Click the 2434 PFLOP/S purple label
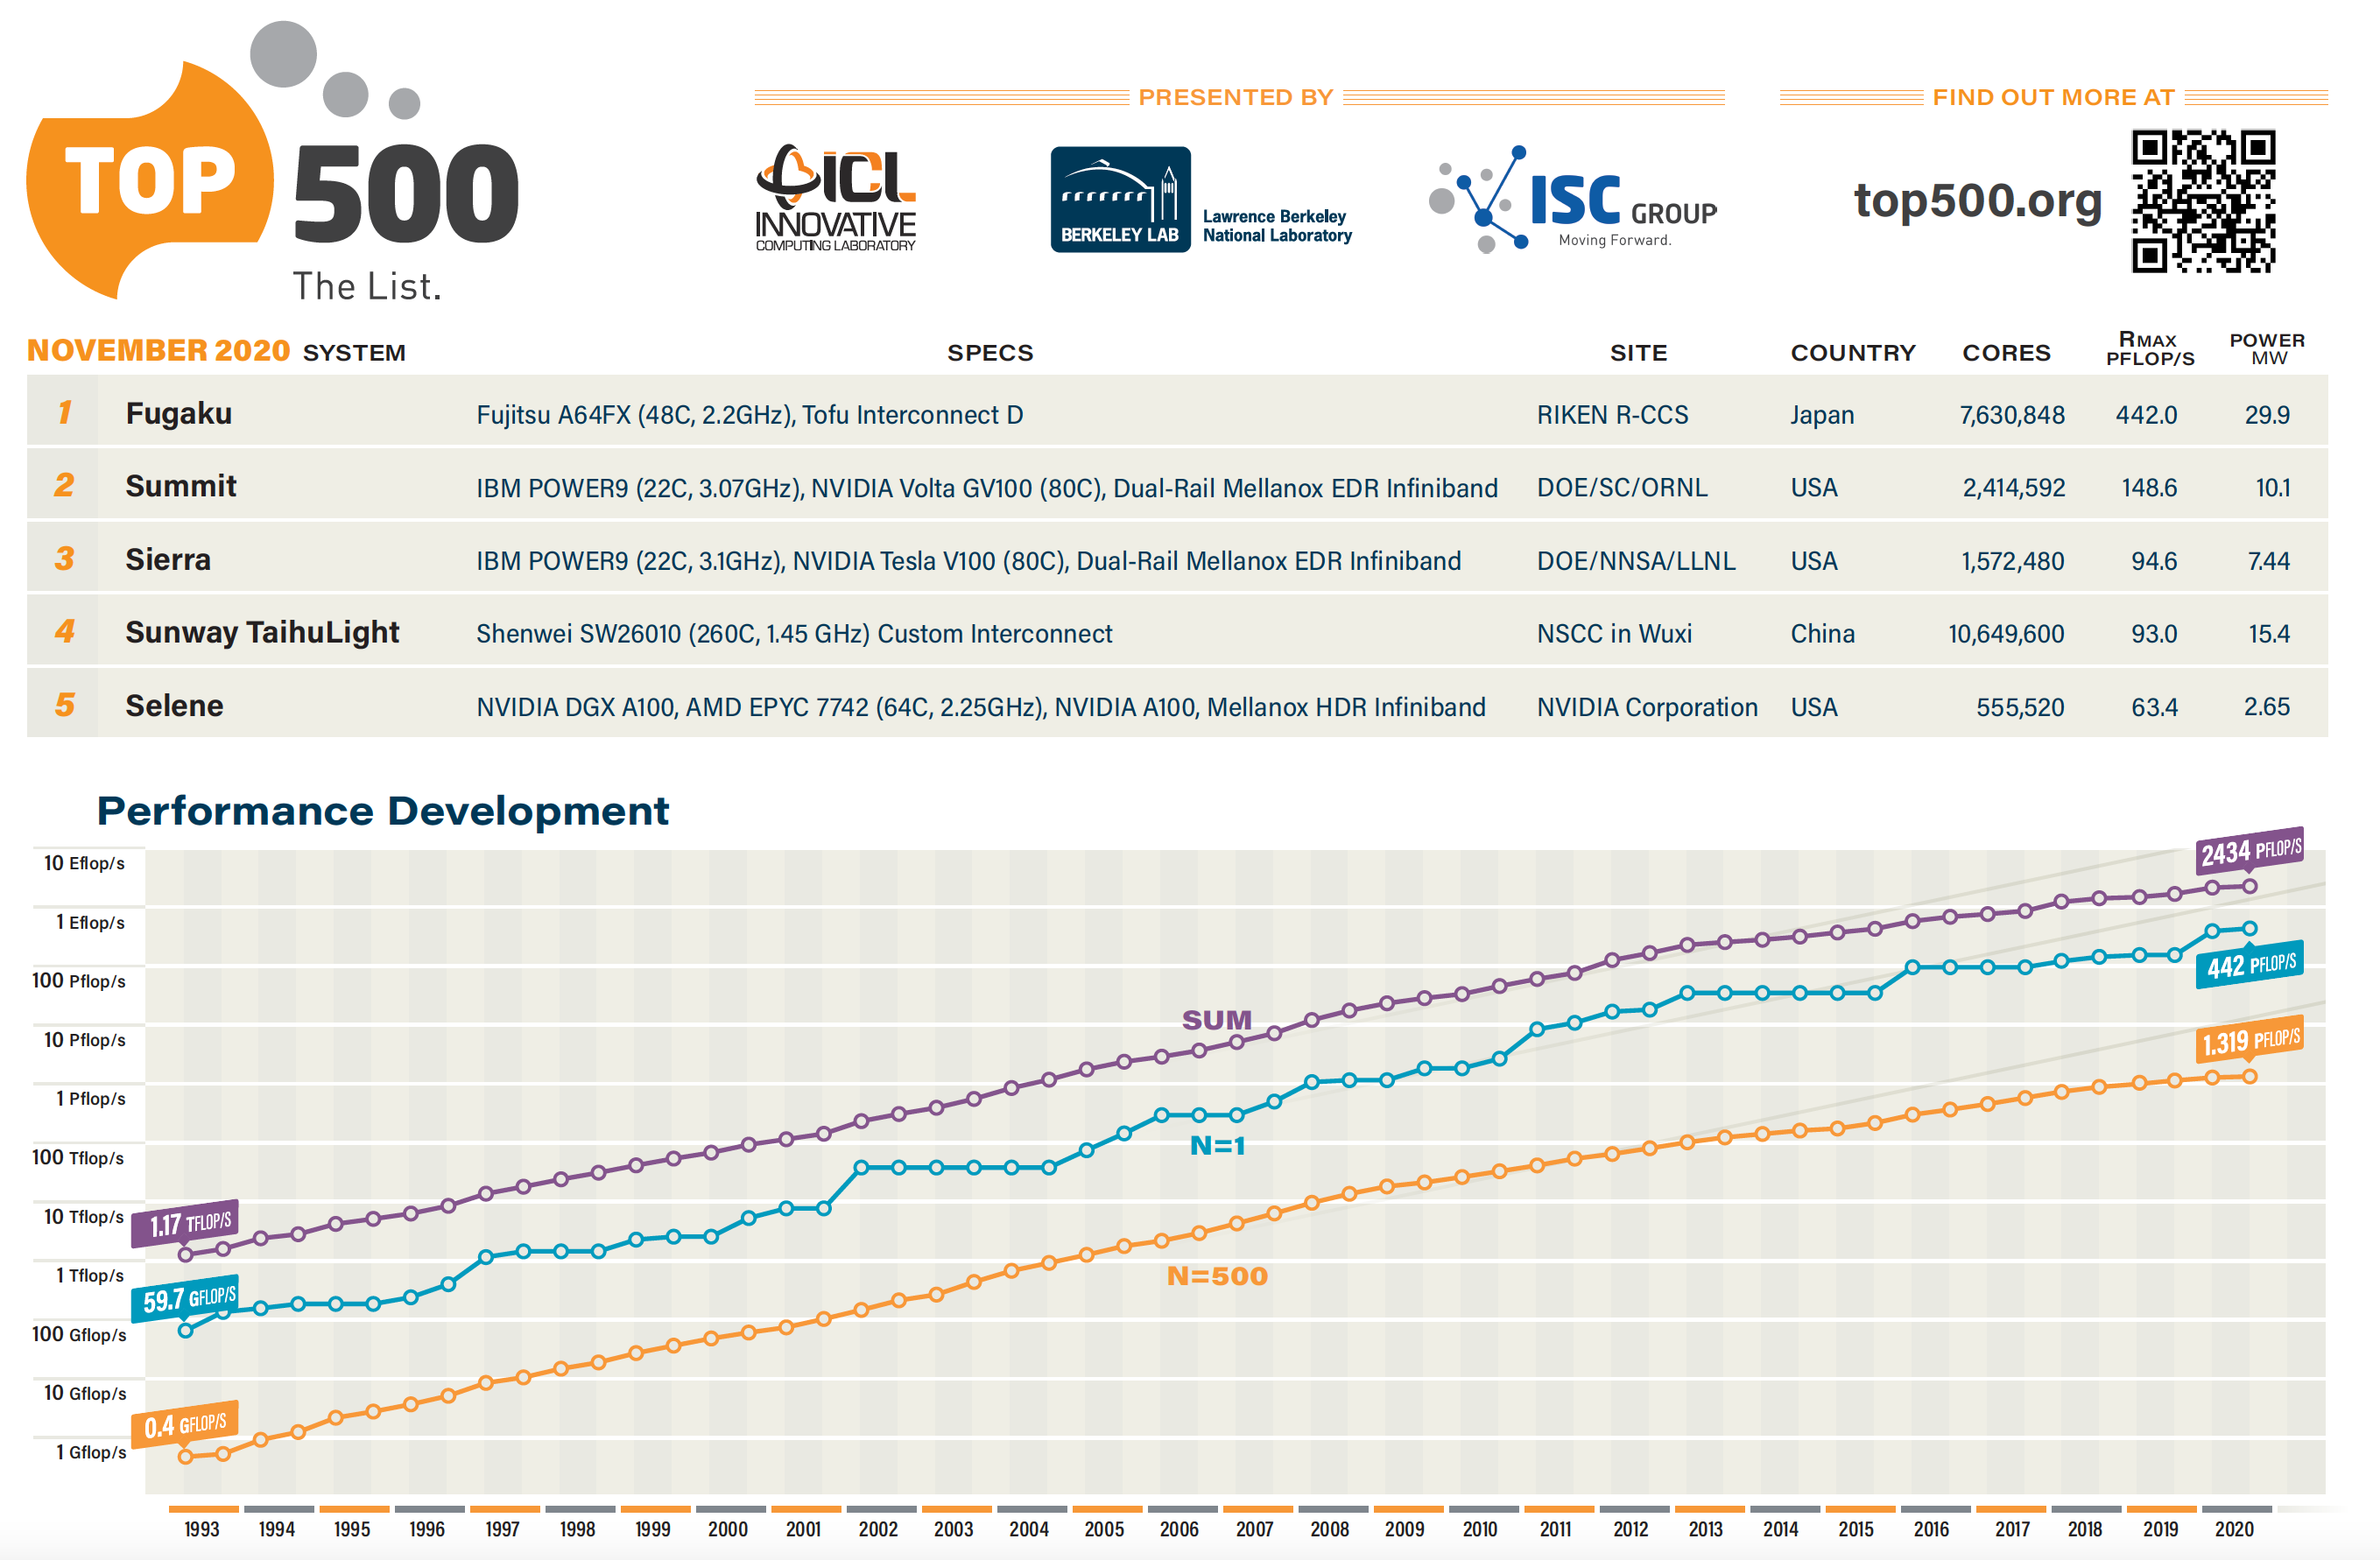This screenshot has height=1560, width=2380. pyautogui.click(x=2250, y=850)
